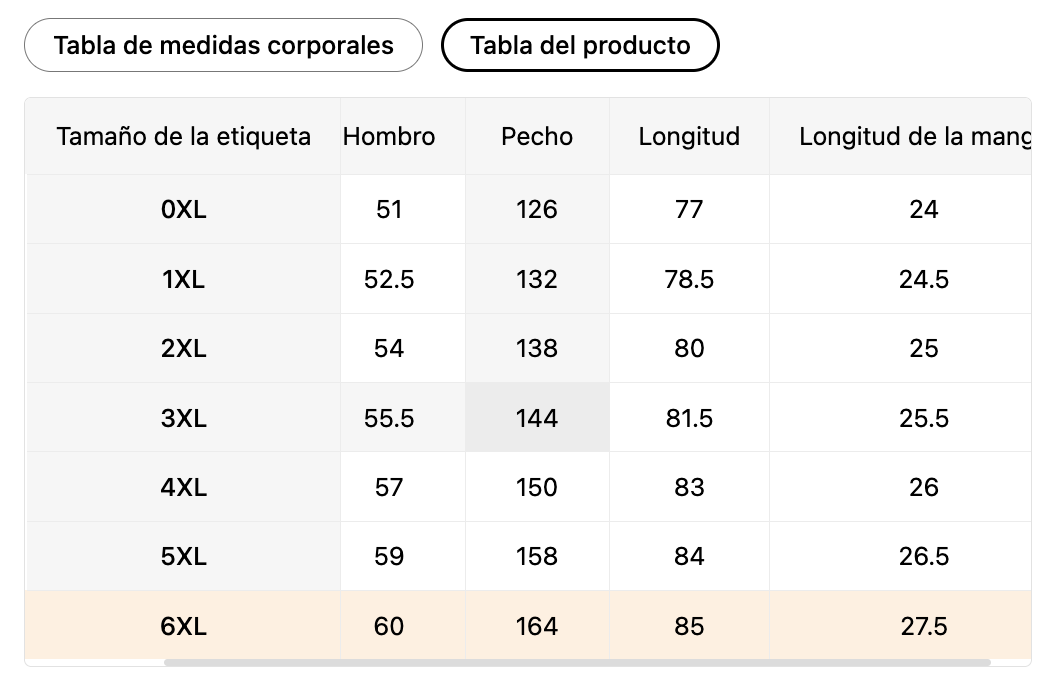The height and width of the screenshot is (694, 1050).
Task: Click the 2XL size row label
Action: (183, 348)
